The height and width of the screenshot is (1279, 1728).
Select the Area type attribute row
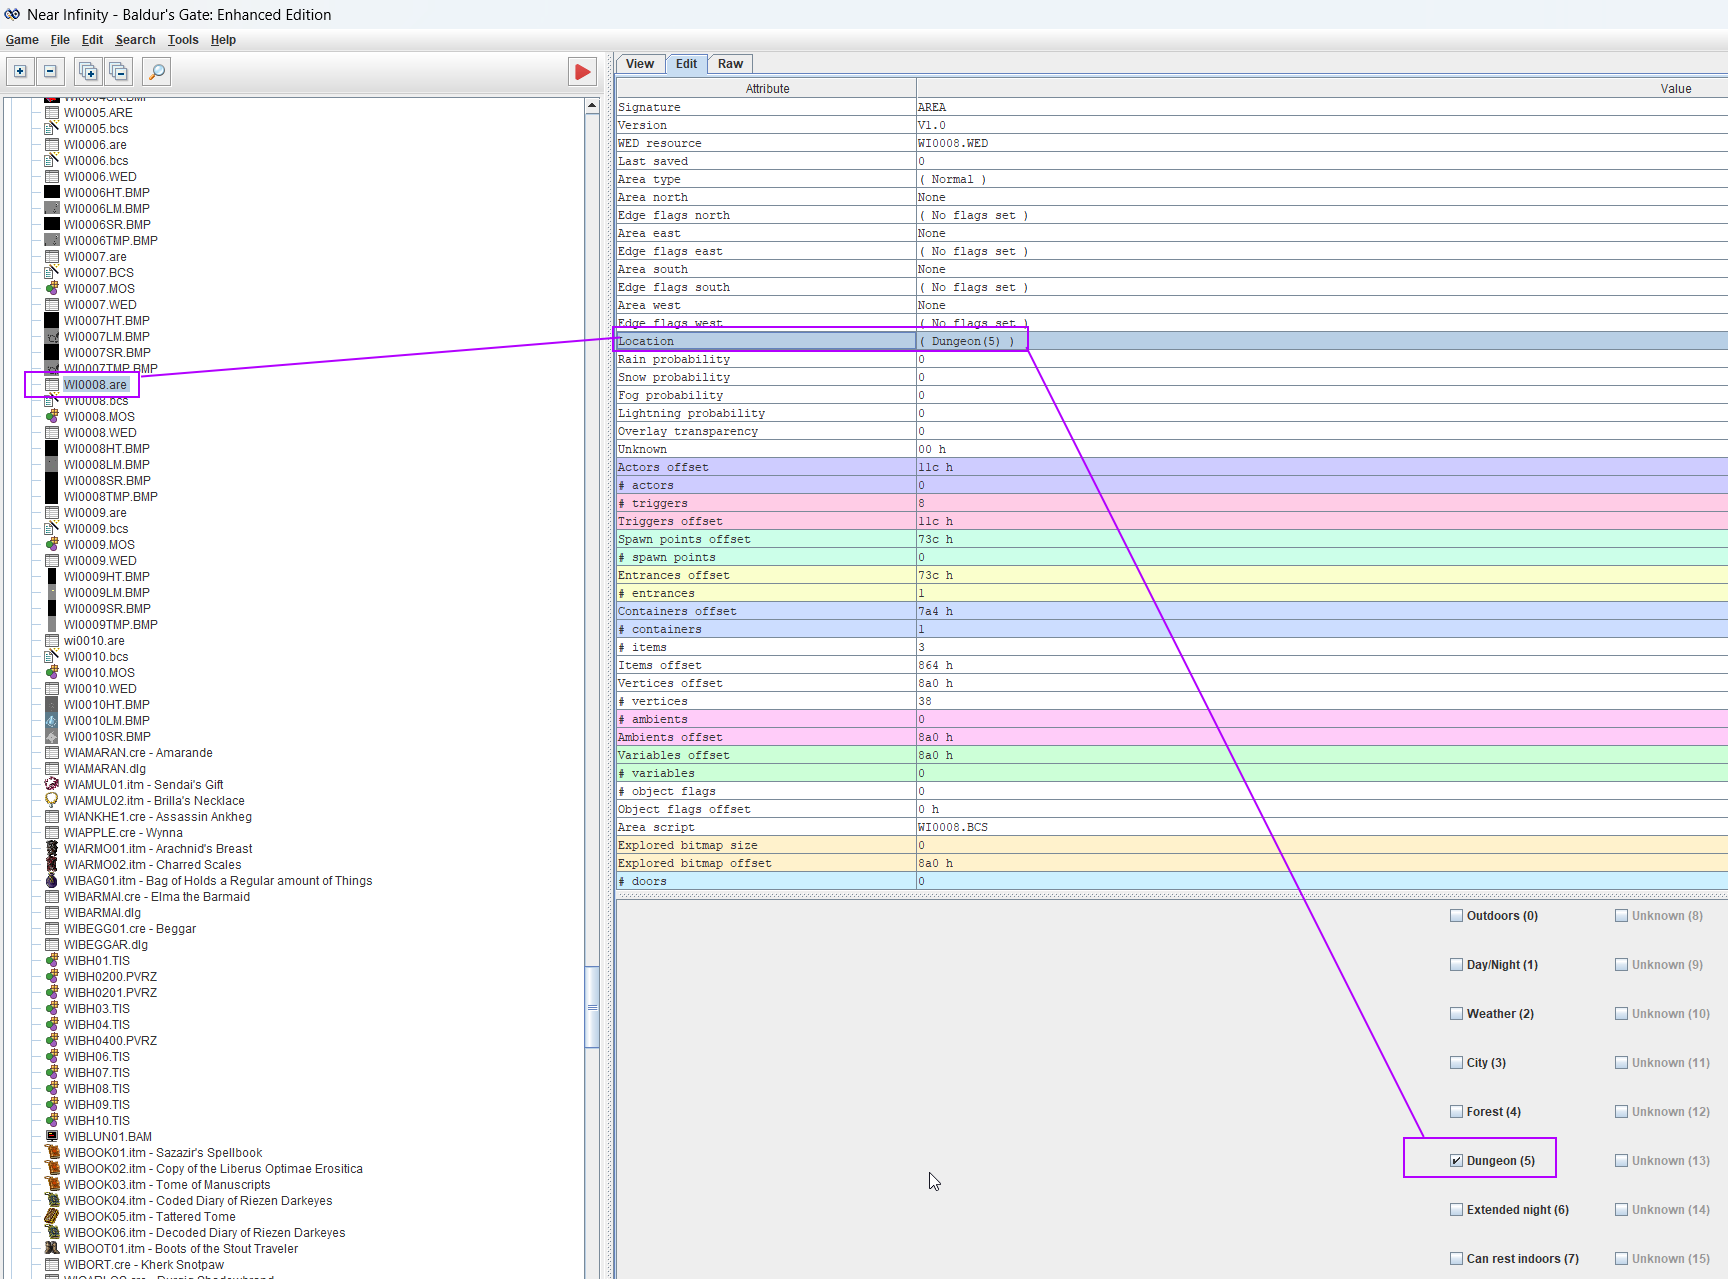pos(1172,179)
